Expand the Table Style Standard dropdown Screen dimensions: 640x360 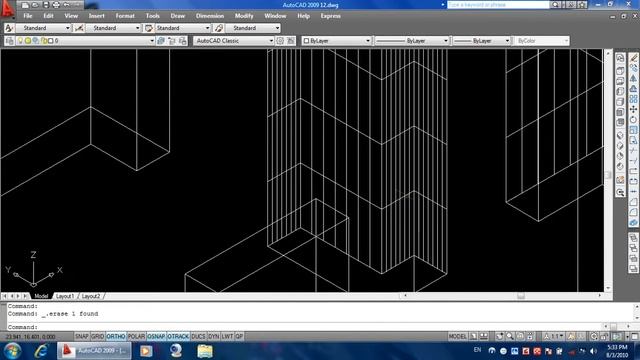(x=207, y=28)
